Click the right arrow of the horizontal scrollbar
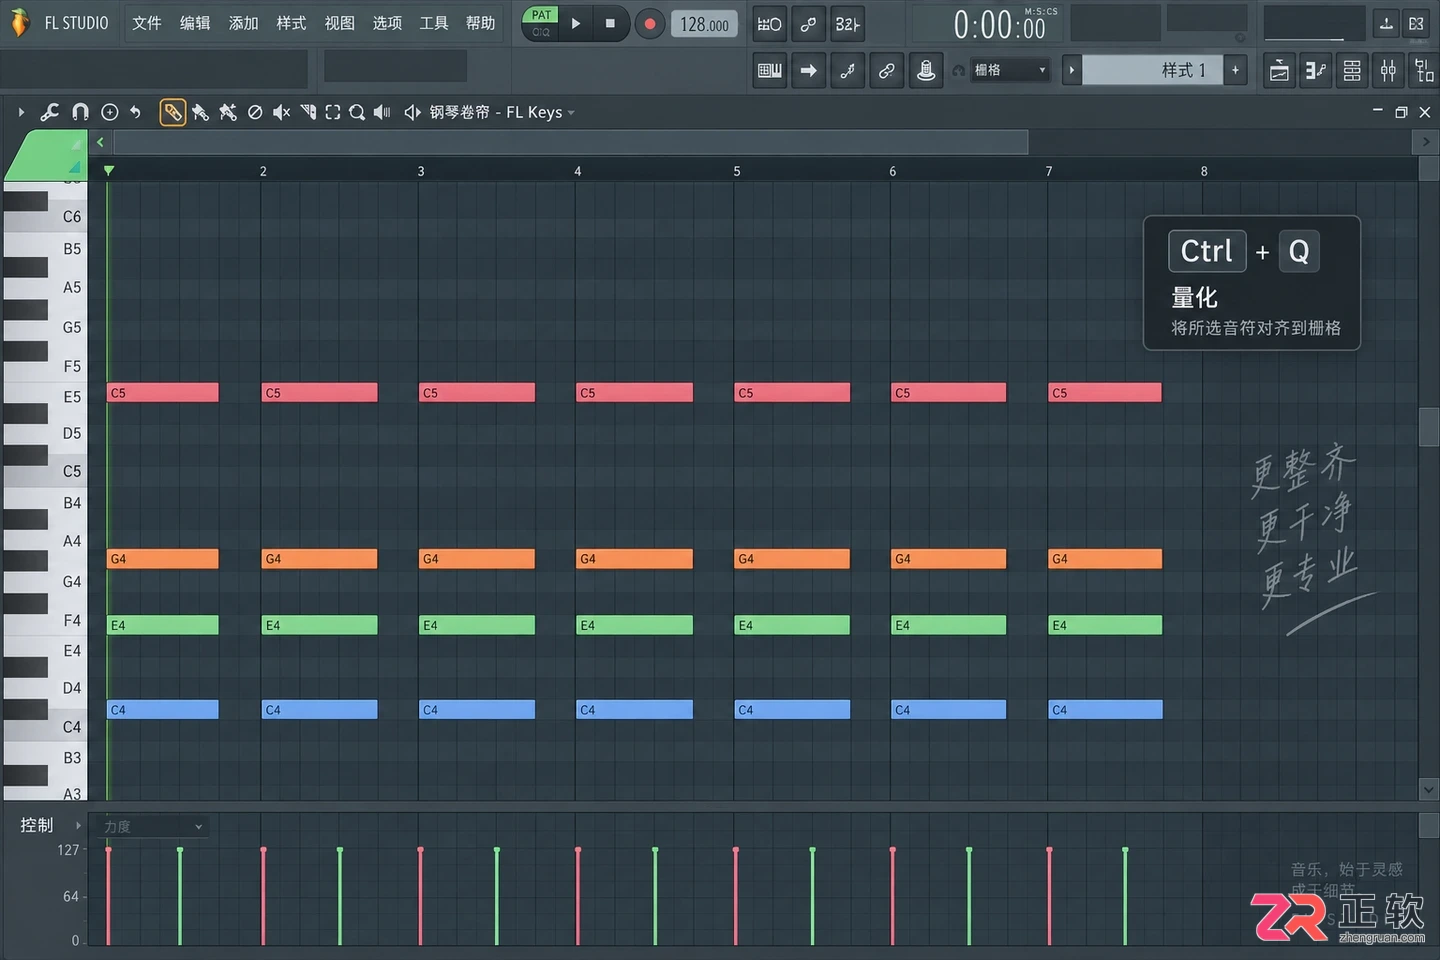Image resolution: width=1440 pixels, height=960 pixels. (x=1427, y=143)
